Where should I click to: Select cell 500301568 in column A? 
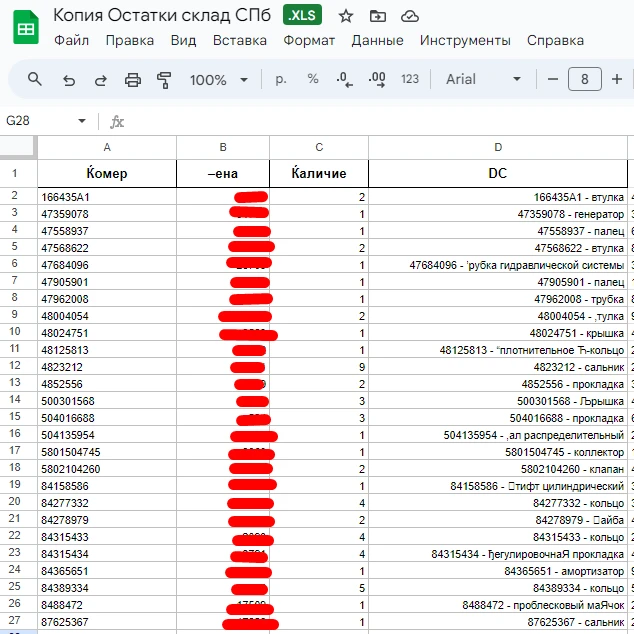(x=107, y=400)
